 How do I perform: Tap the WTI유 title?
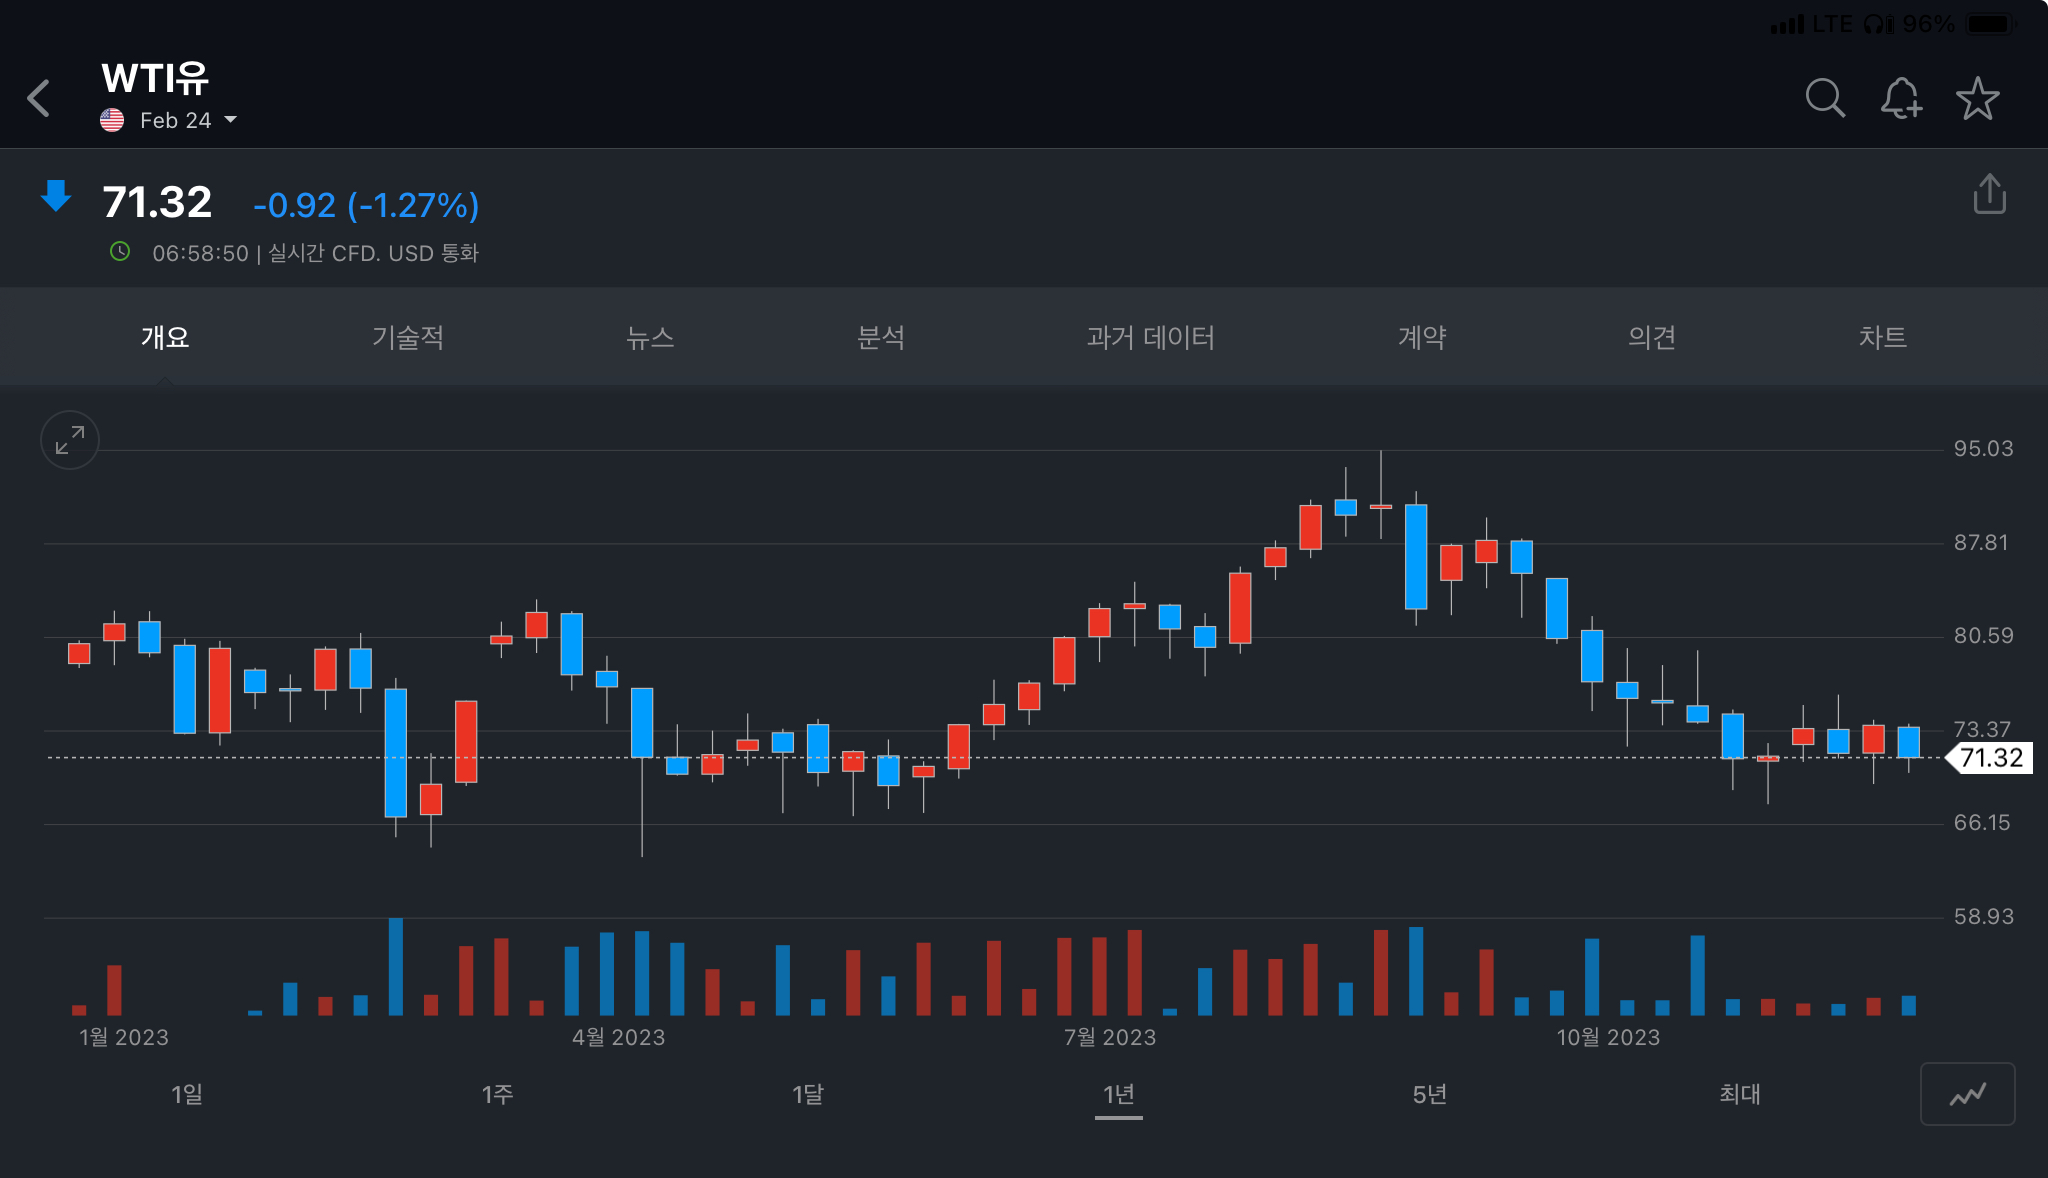pos(155,78)
